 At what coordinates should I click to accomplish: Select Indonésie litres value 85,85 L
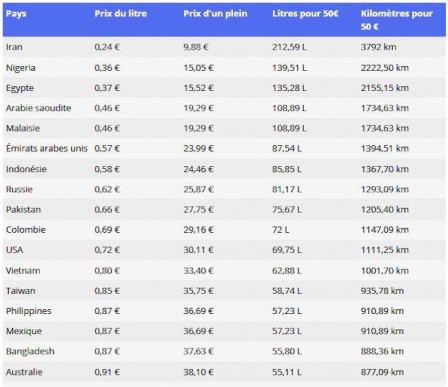coord(287,169)
